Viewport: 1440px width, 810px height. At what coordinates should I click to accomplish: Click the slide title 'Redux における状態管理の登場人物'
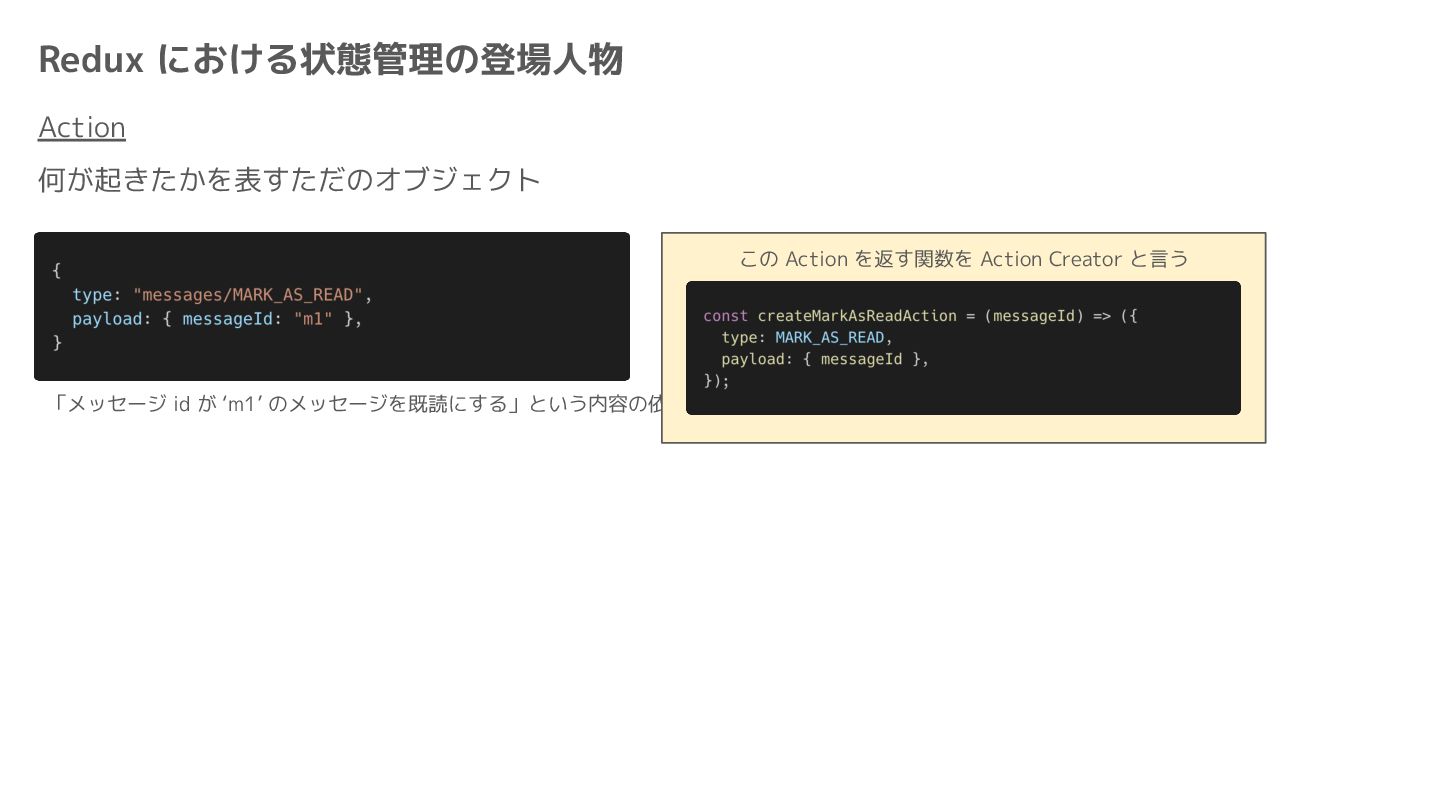tap(330, 60)
